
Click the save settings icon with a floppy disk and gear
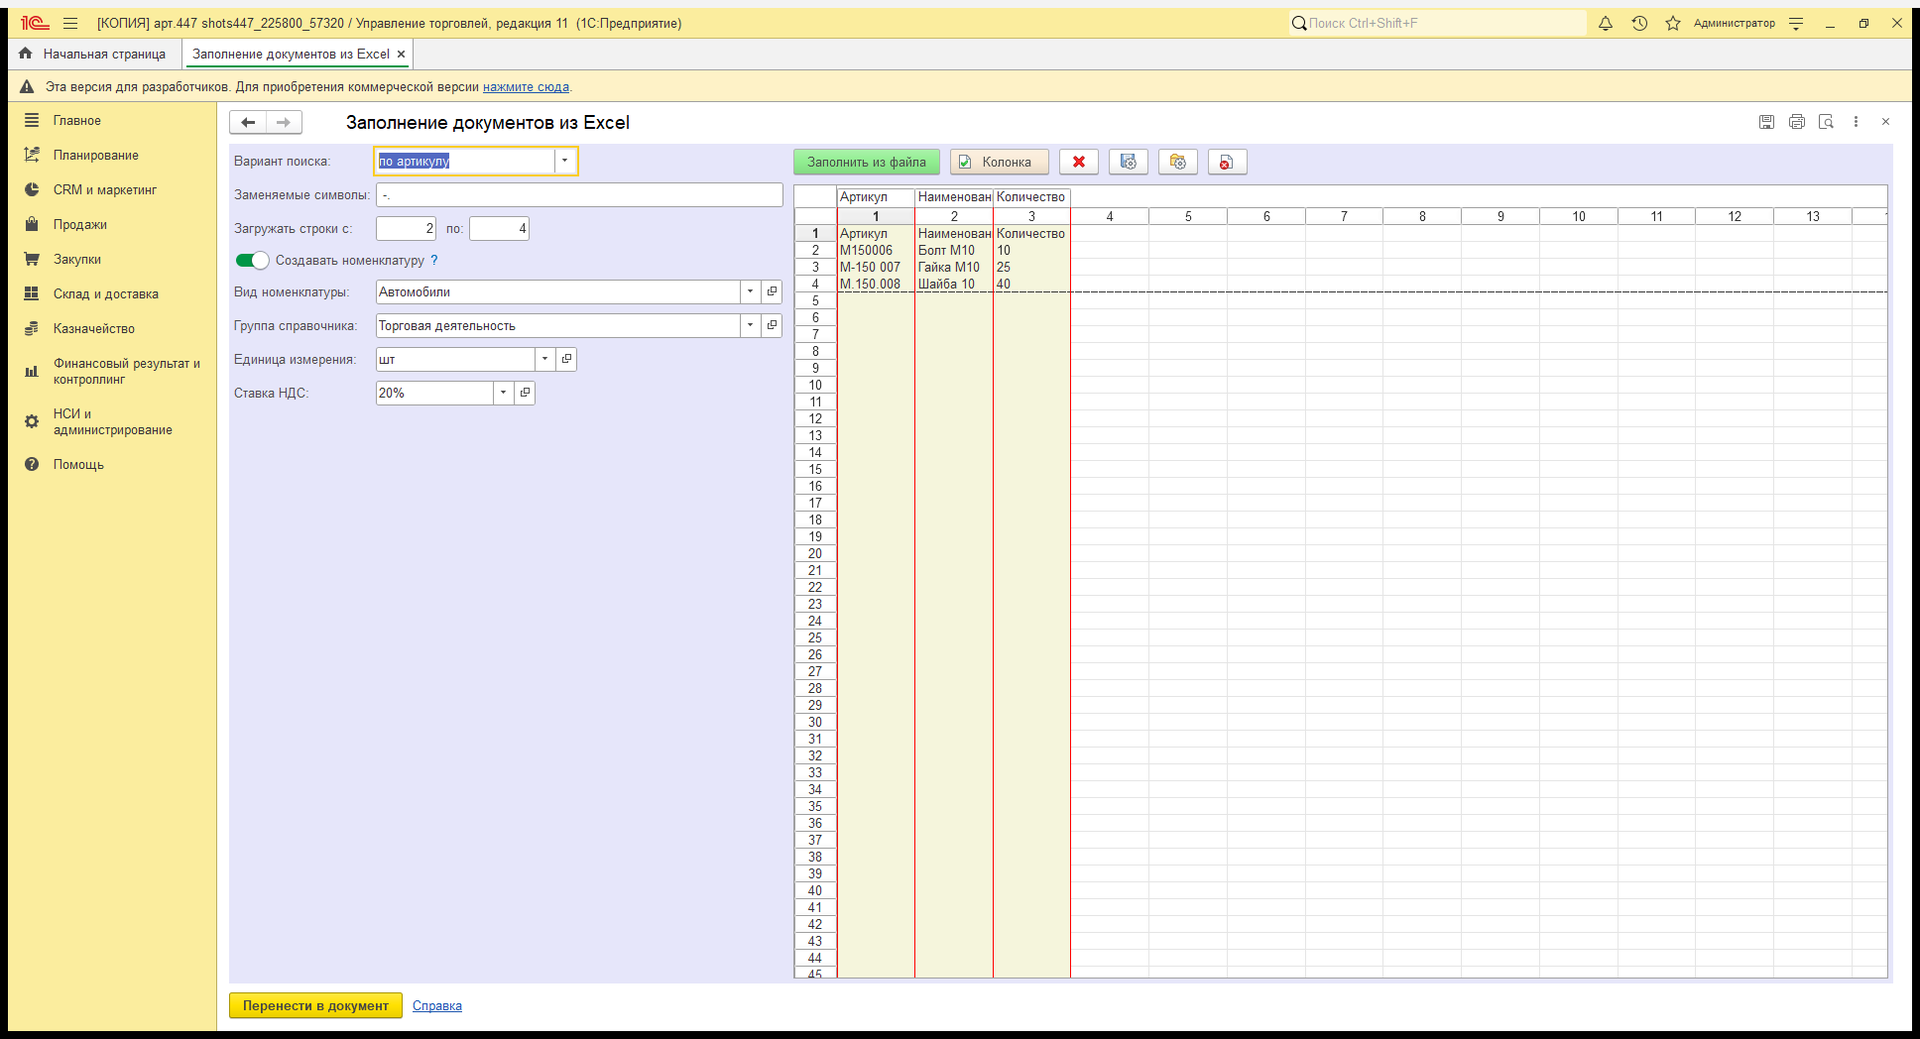pos(1128,162)
